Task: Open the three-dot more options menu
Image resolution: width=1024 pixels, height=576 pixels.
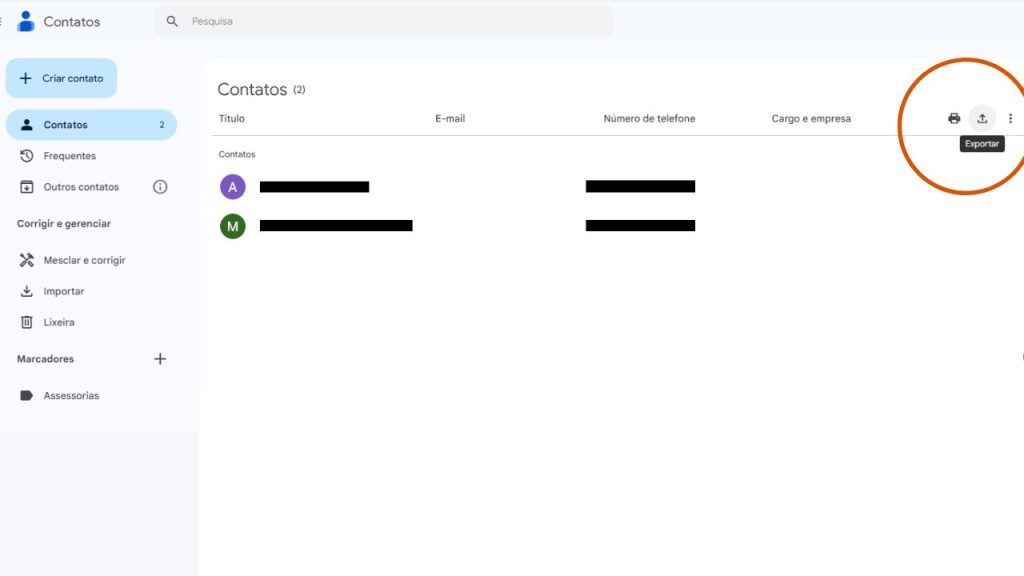Action: pos(1010,118)
